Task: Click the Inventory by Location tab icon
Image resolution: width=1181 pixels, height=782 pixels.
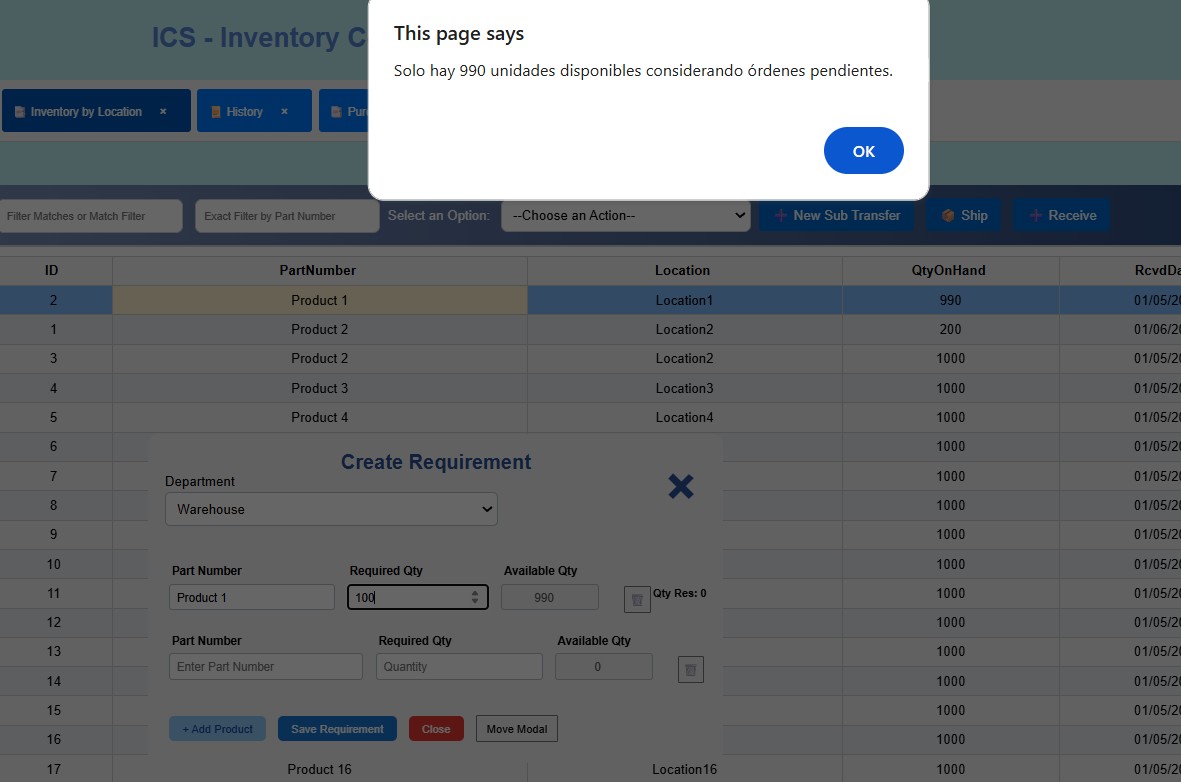Action: click(19, 112)
